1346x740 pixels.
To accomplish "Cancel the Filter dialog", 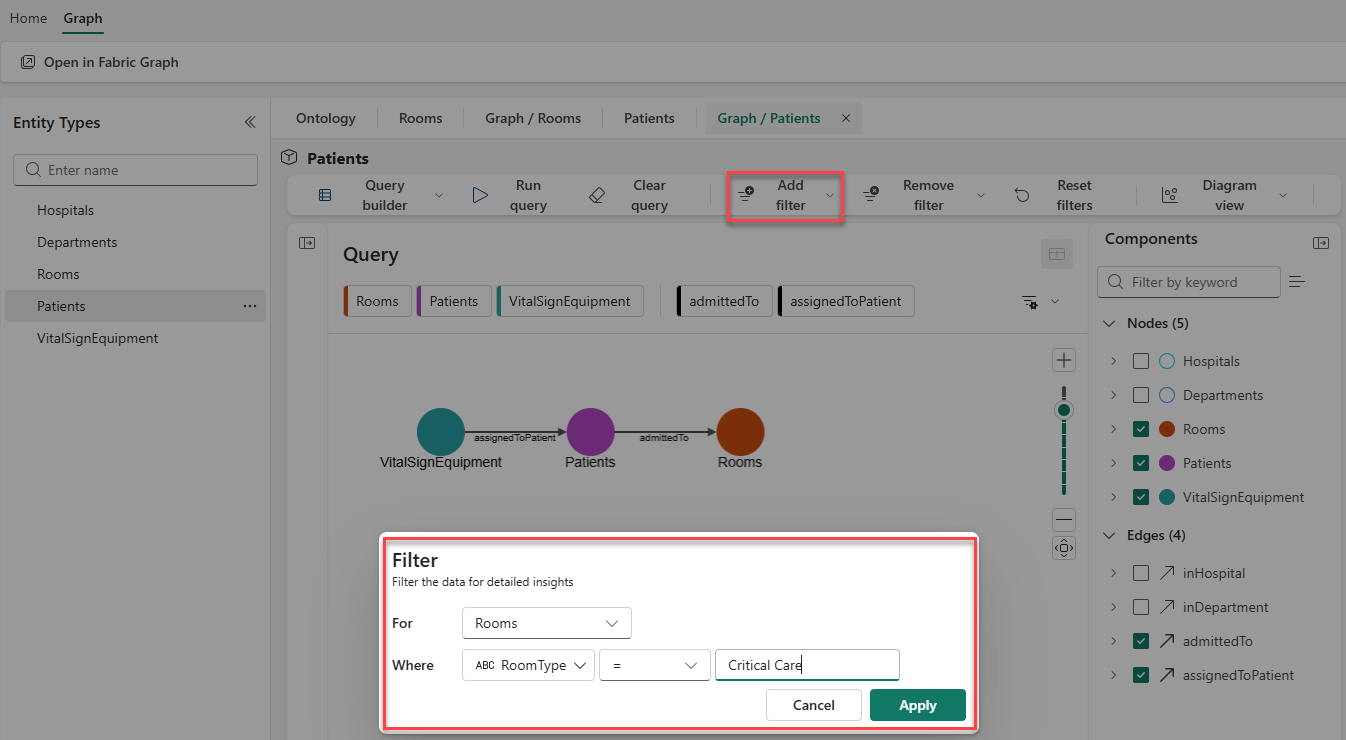I will coord(814,705).
